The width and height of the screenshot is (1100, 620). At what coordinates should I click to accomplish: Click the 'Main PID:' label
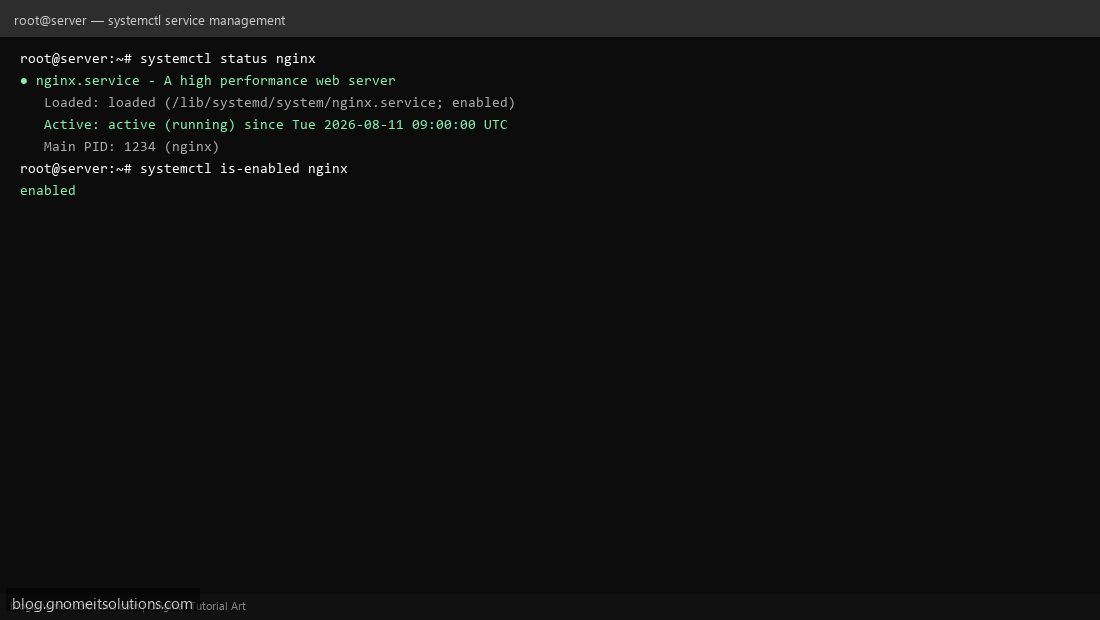pos(79,147)
